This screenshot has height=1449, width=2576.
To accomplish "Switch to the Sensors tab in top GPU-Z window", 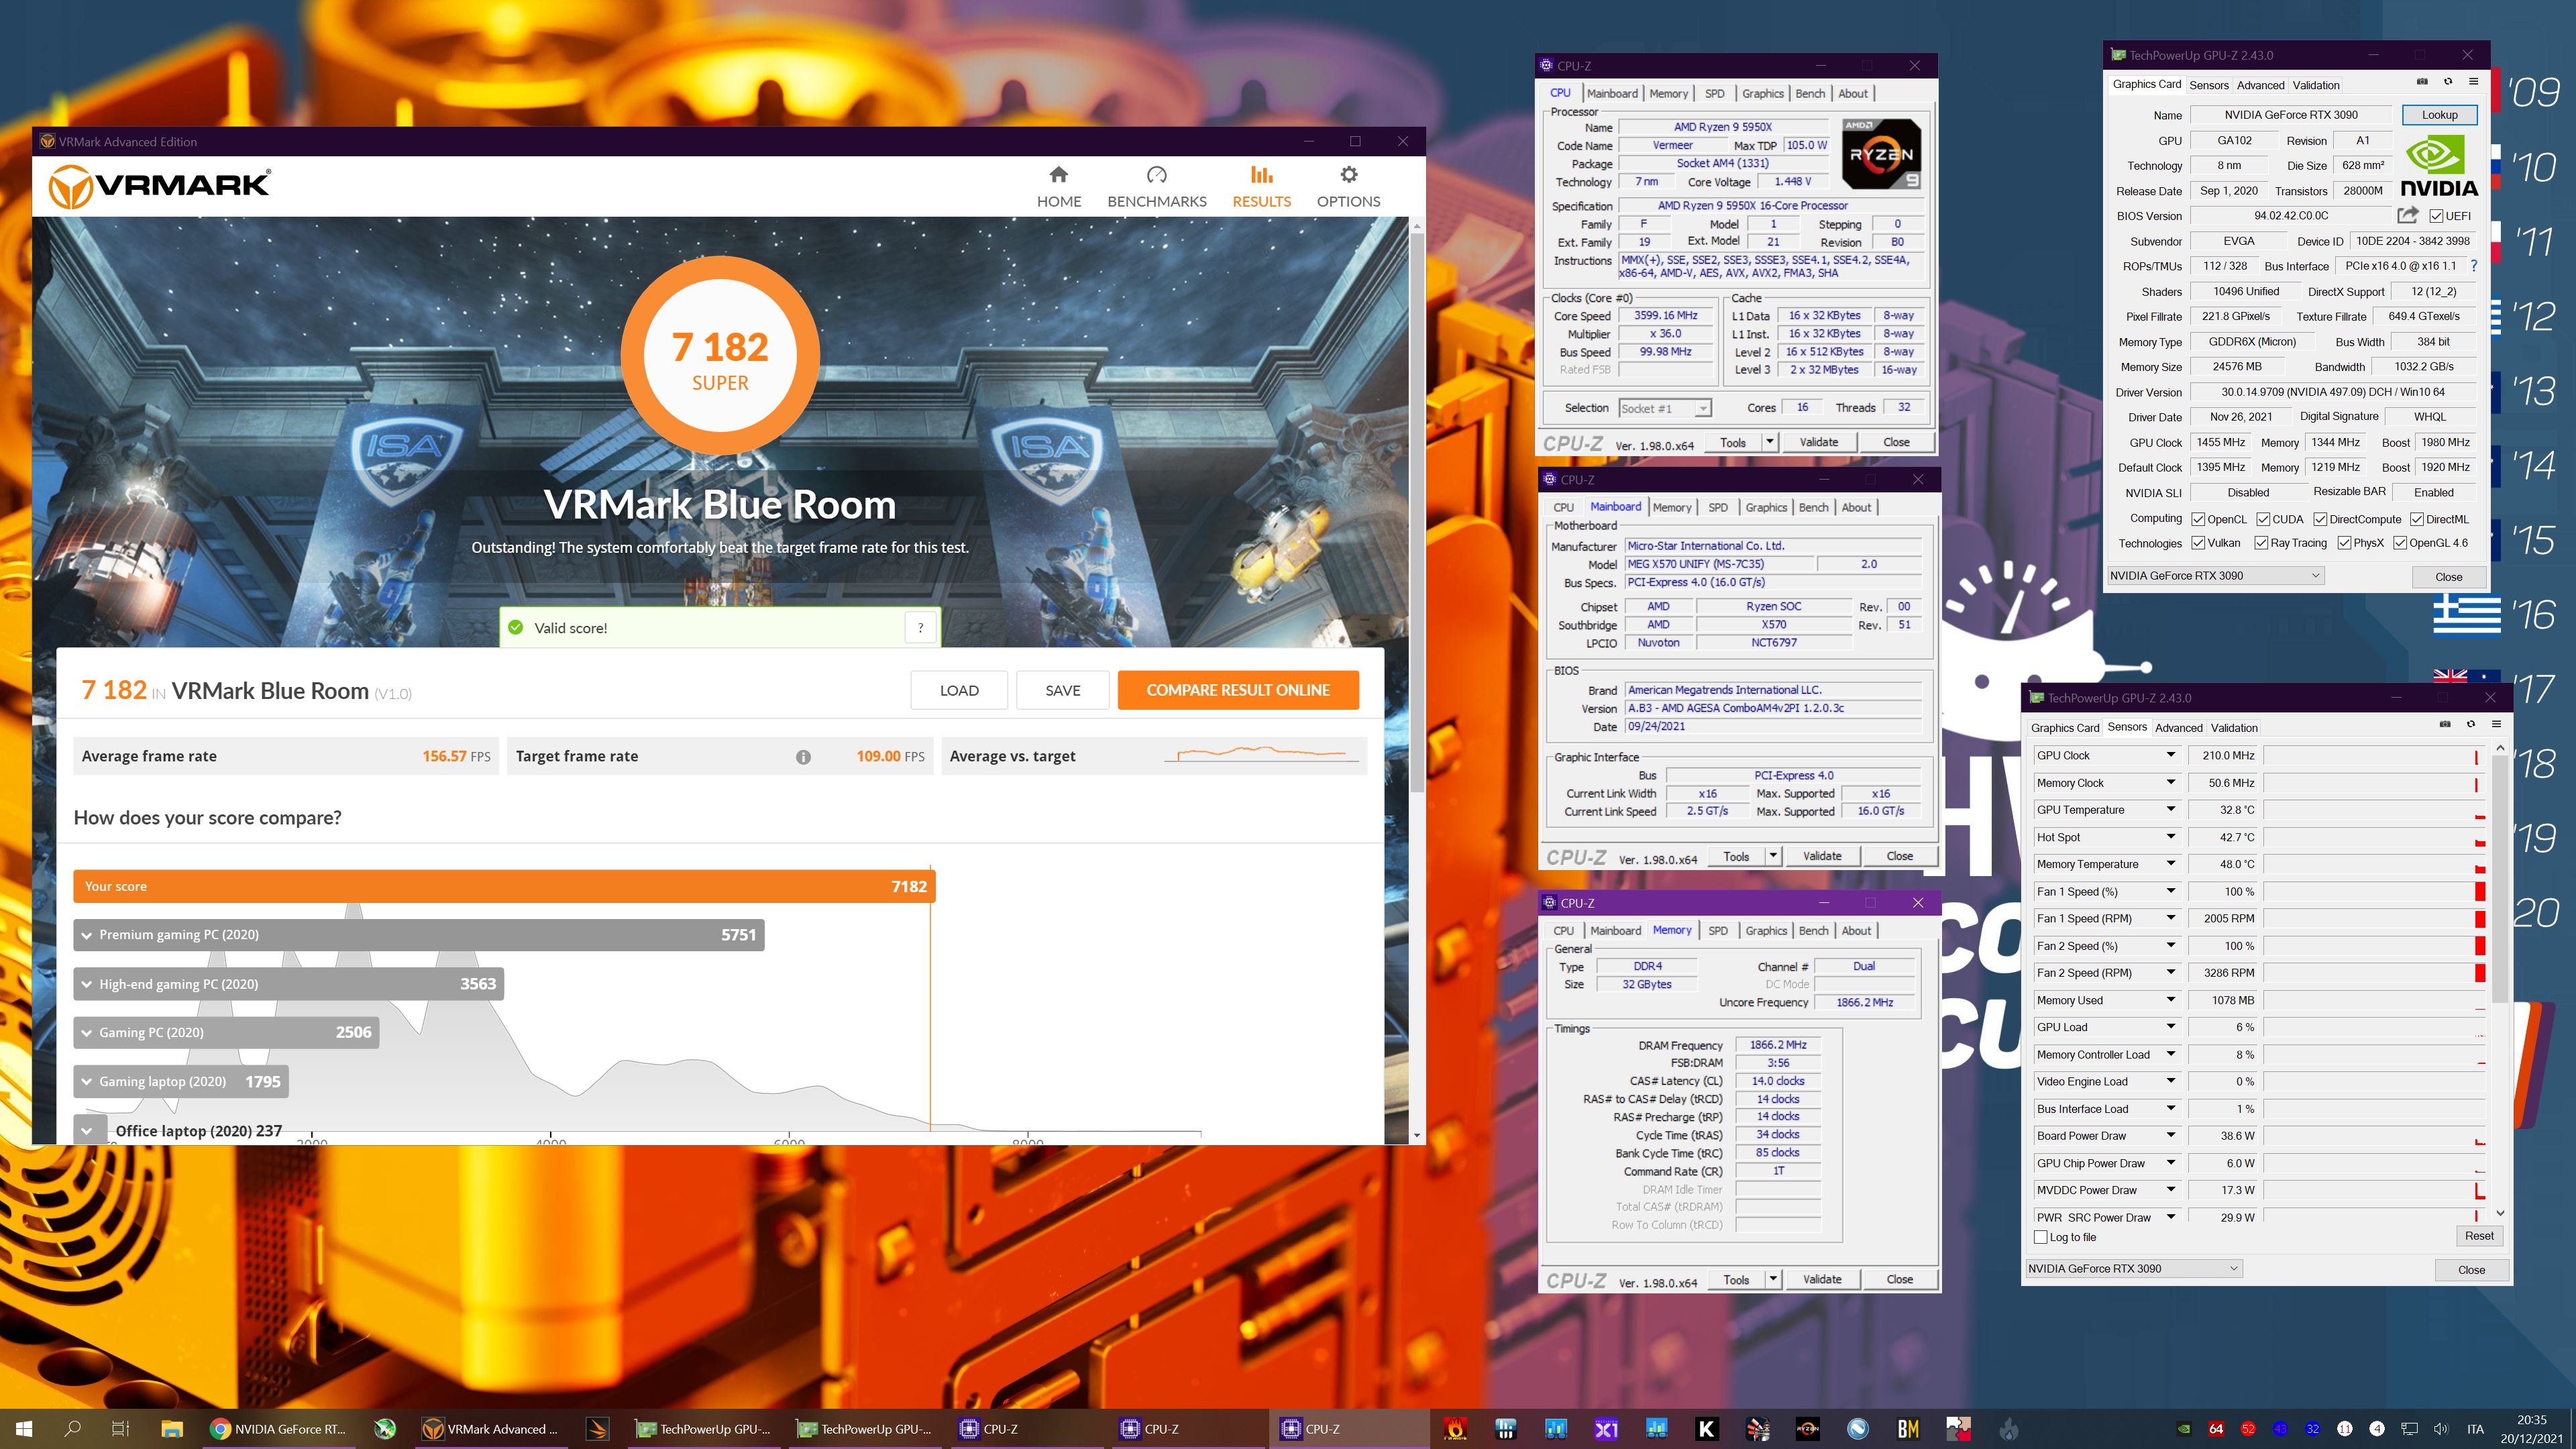I will [2209, 85].
